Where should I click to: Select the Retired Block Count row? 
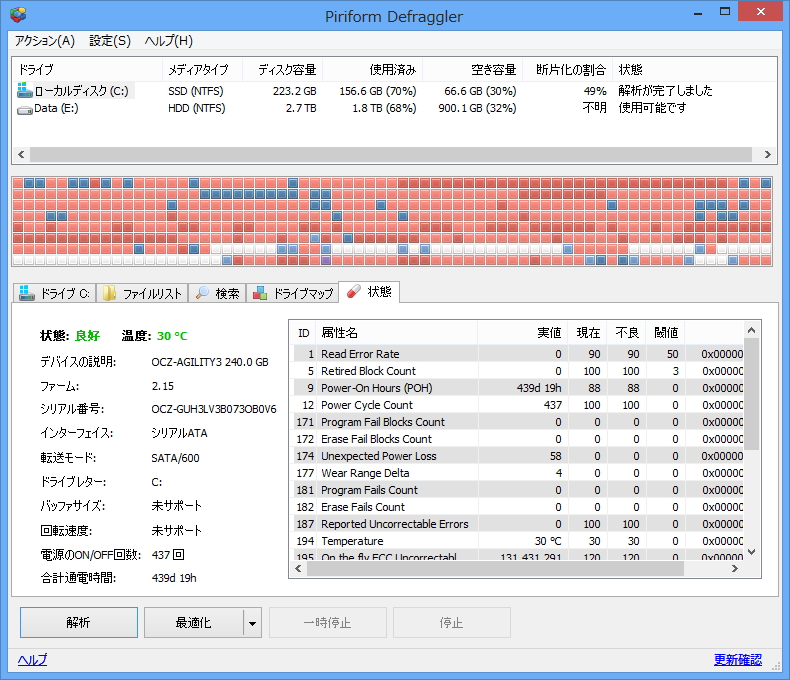(x=517, y=371)
